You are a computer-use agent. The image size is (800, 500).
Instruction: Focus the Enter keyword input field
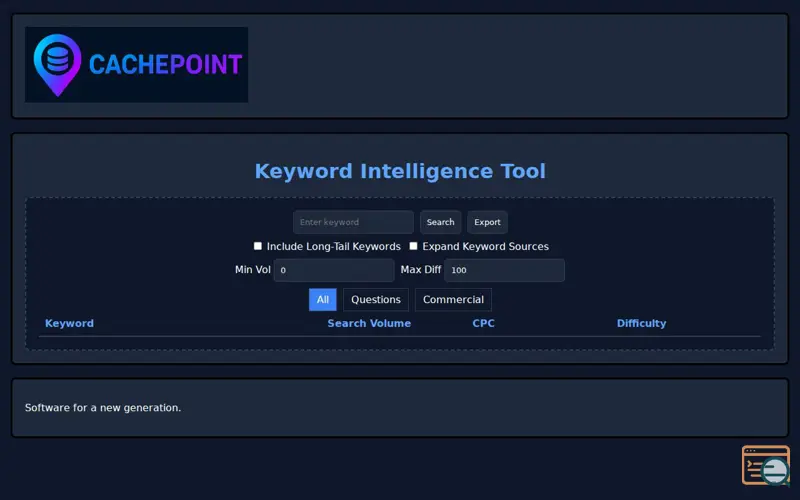click(353, 222)
